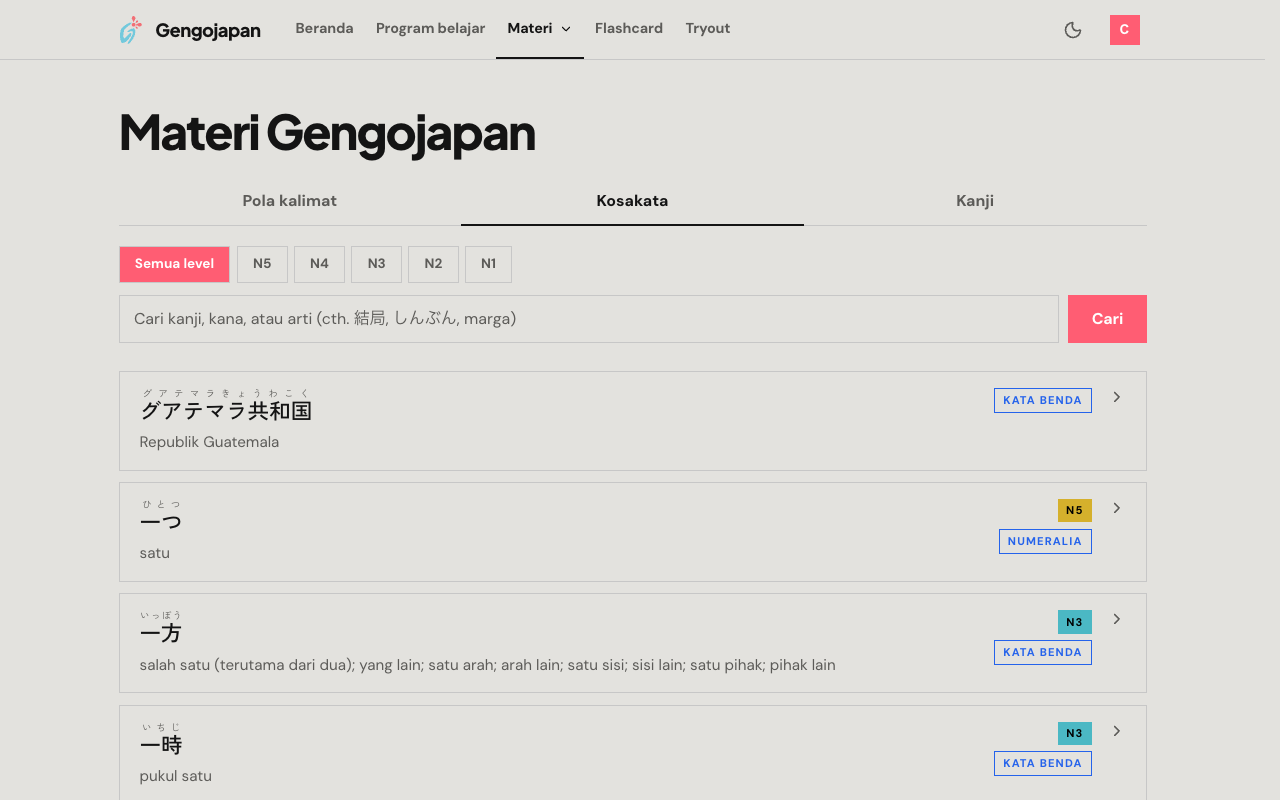Click the Gengojapan brand name link
Image resolution: width=1280 pixels, height=800 pixels.
coord(208,30)
